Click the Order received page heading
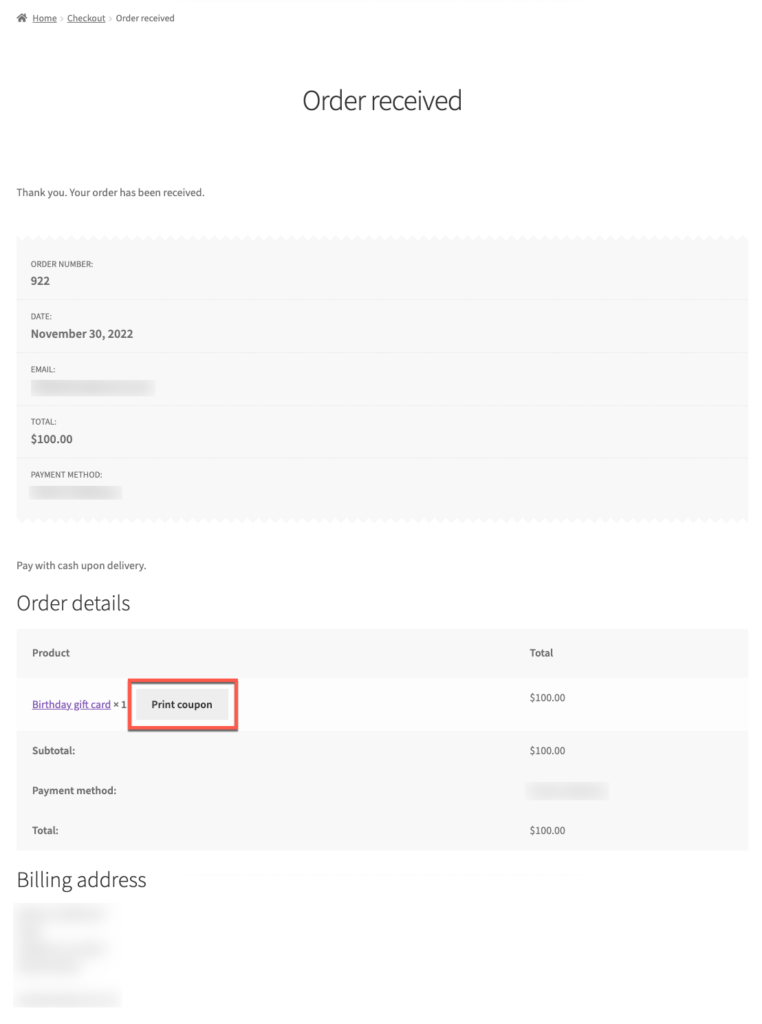The image size is (762, 1024). (382, 101)
